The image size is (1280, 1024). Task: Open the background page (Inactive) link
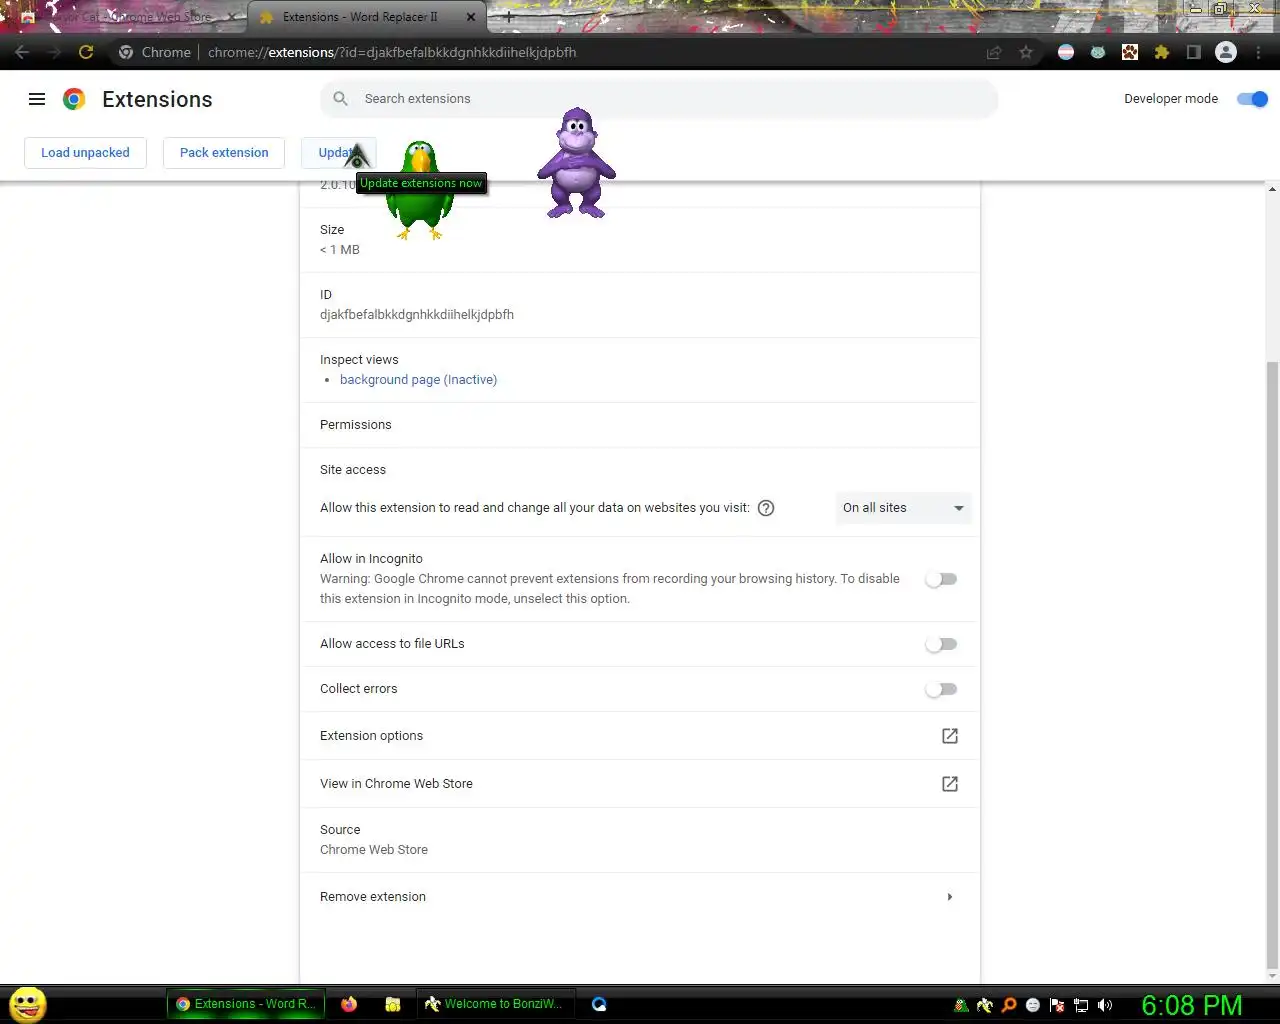(x=418, y=380)
